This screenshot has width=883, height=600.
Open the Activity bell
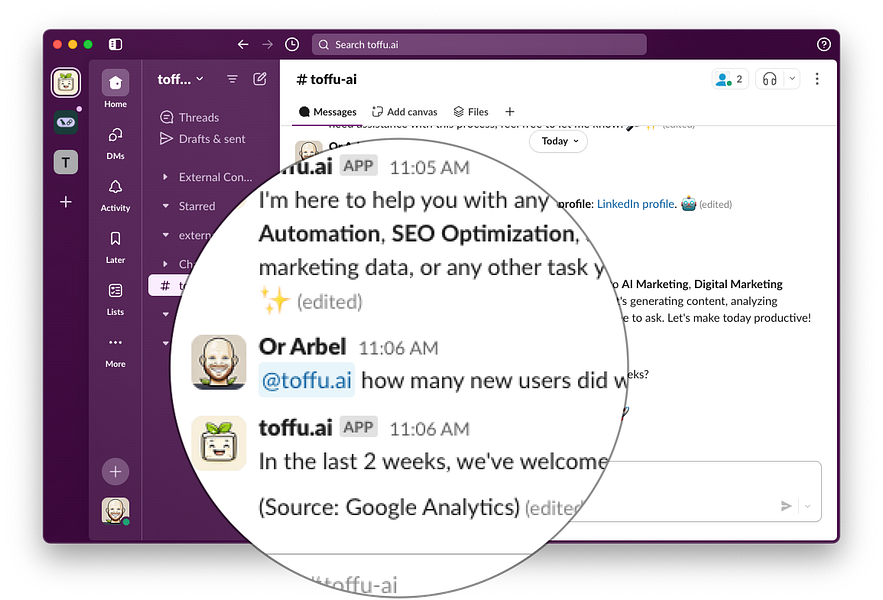[115, 195]
